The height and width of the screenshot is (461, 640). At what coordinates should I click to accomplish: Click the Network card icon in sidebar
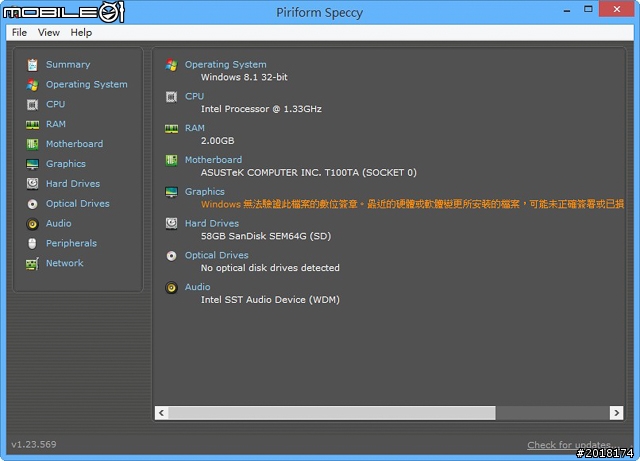pos(32,264)
